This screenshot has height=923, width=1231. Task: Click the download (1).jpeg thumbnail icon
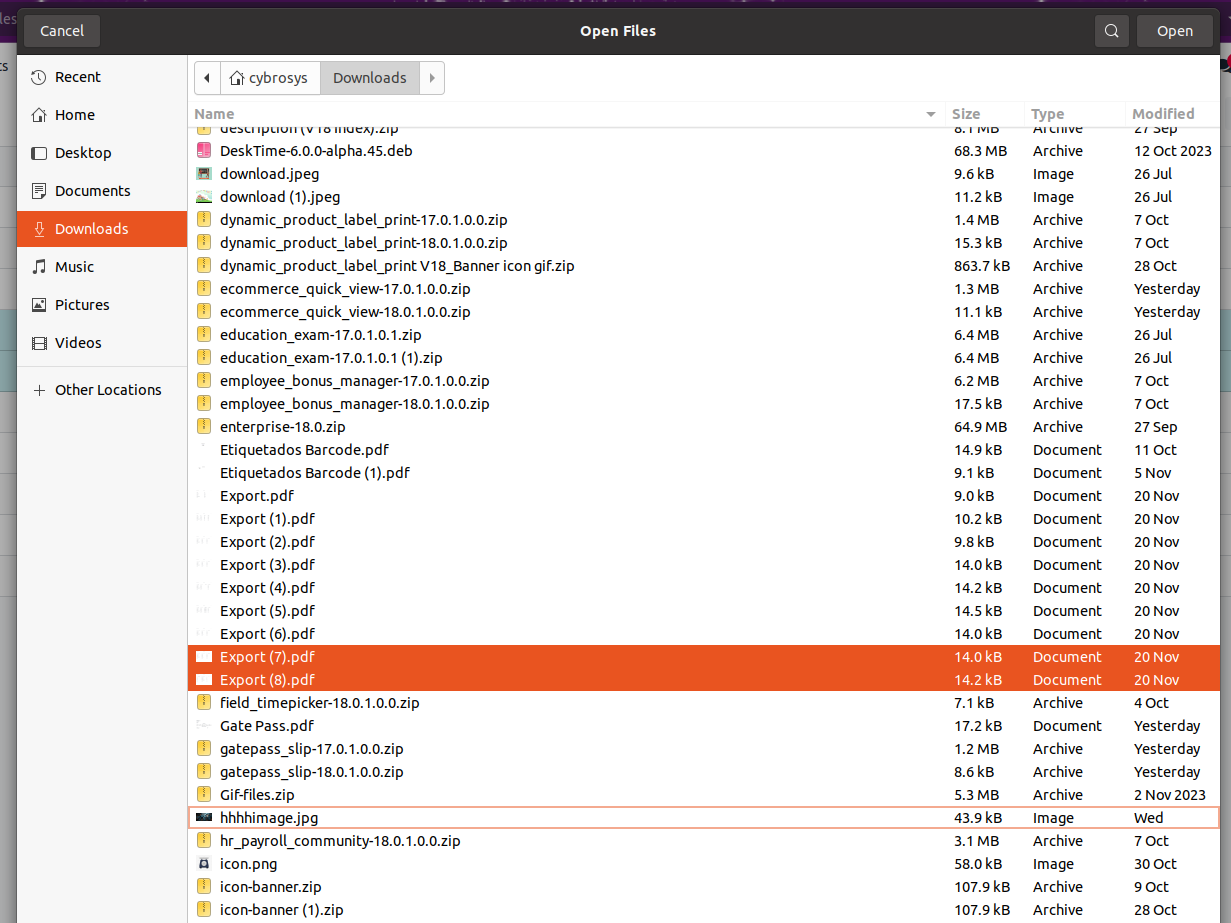tap(204, 197)
